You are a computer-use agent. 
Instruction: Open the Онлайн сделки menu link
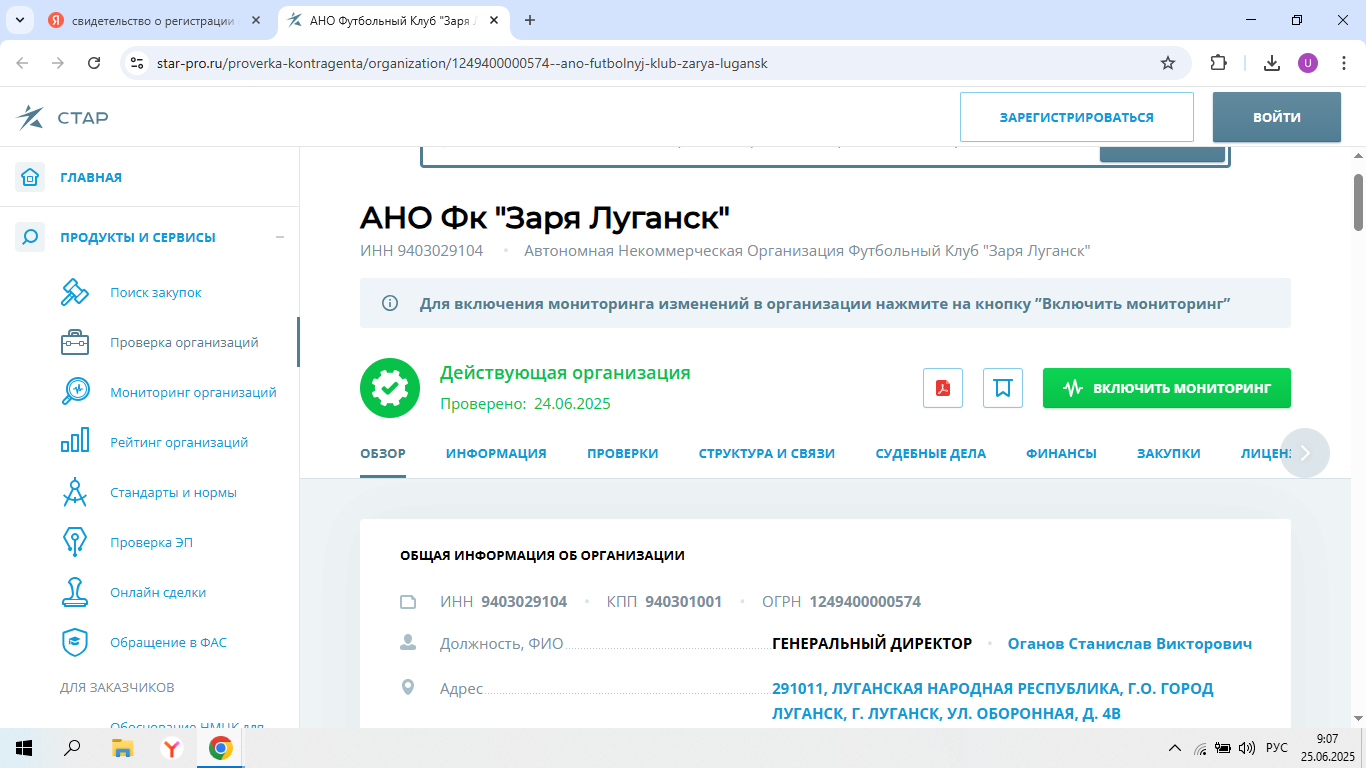158,592
